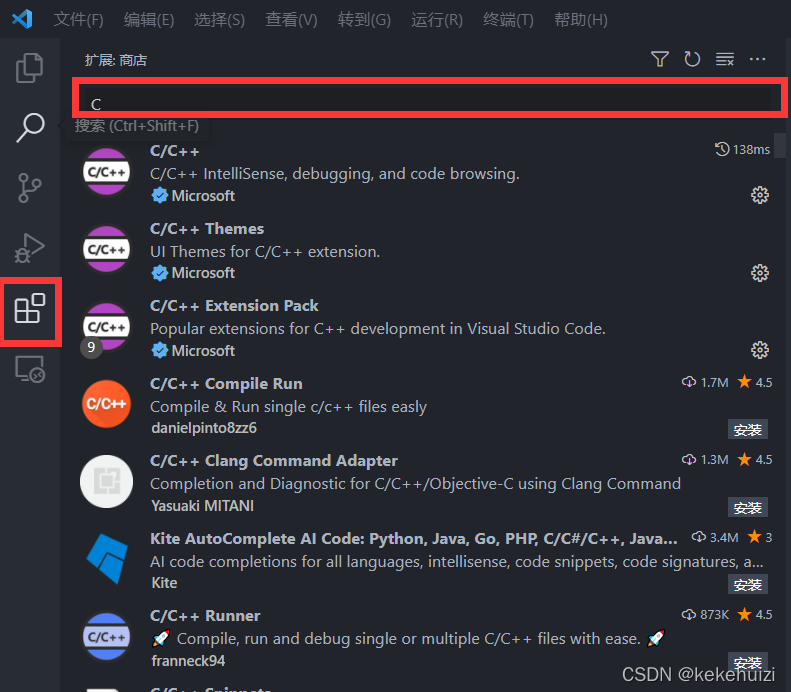Open the C/C++ Themes title

207,228
